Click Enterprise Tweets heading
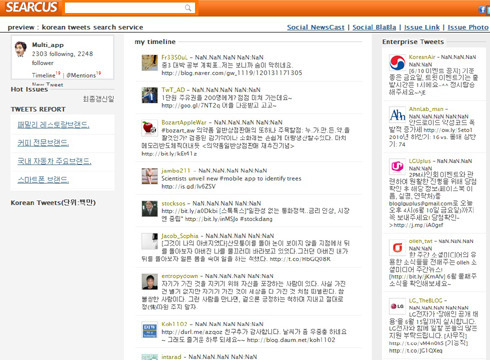 (x=413, y=42)
